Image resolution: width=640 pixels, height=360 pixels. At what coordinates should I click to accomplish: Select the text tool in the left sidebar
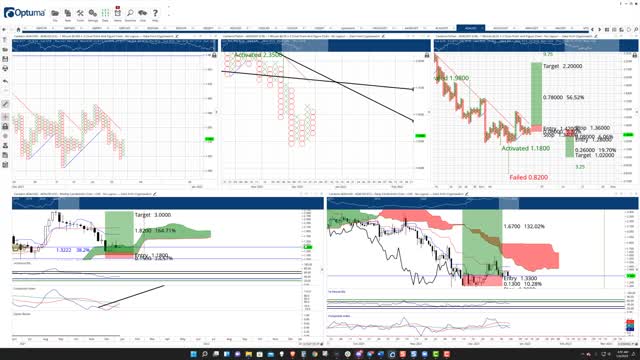coord(5,40)
